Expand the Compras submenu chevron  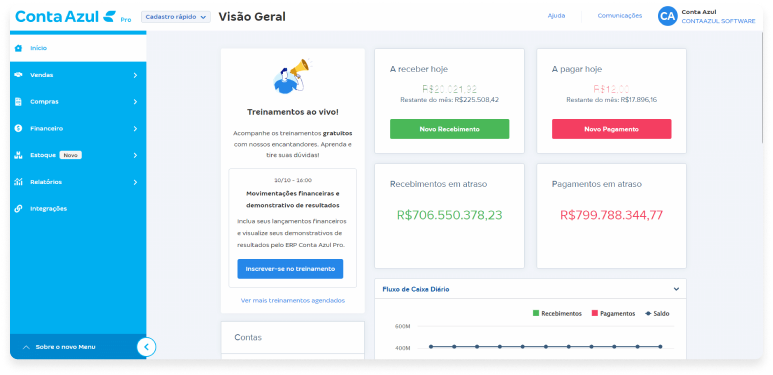(x=135, y=102)
